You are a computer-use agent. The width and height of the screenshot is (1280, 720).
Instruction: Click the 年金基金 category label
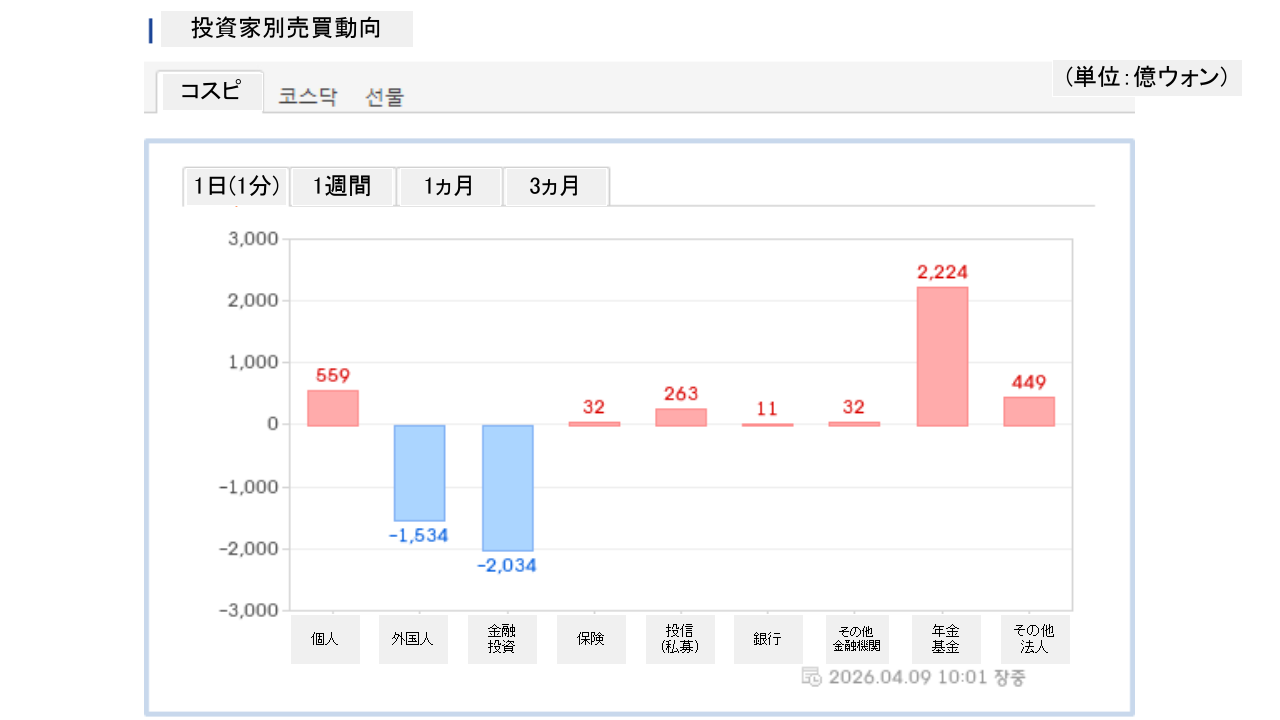[946, 639]
